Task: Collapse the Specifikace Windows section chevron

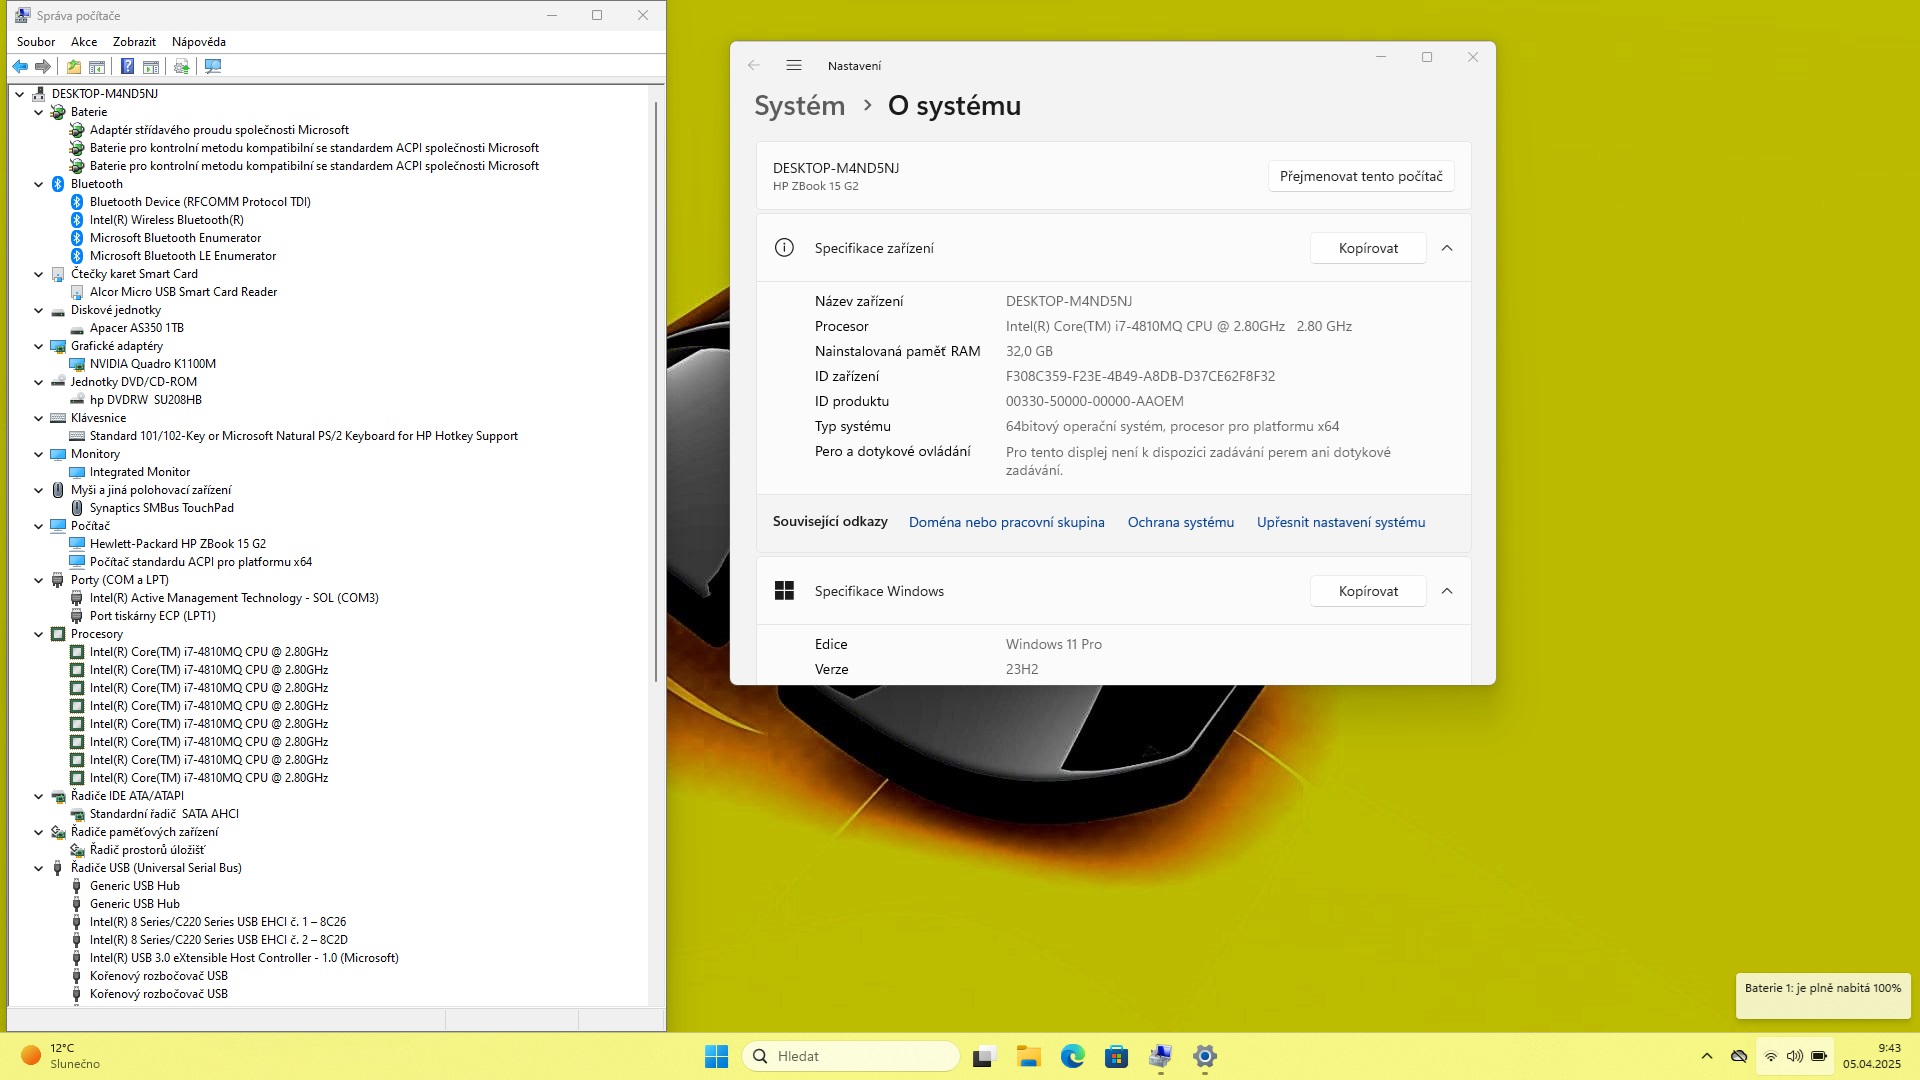Action: tap(1447, 591)
